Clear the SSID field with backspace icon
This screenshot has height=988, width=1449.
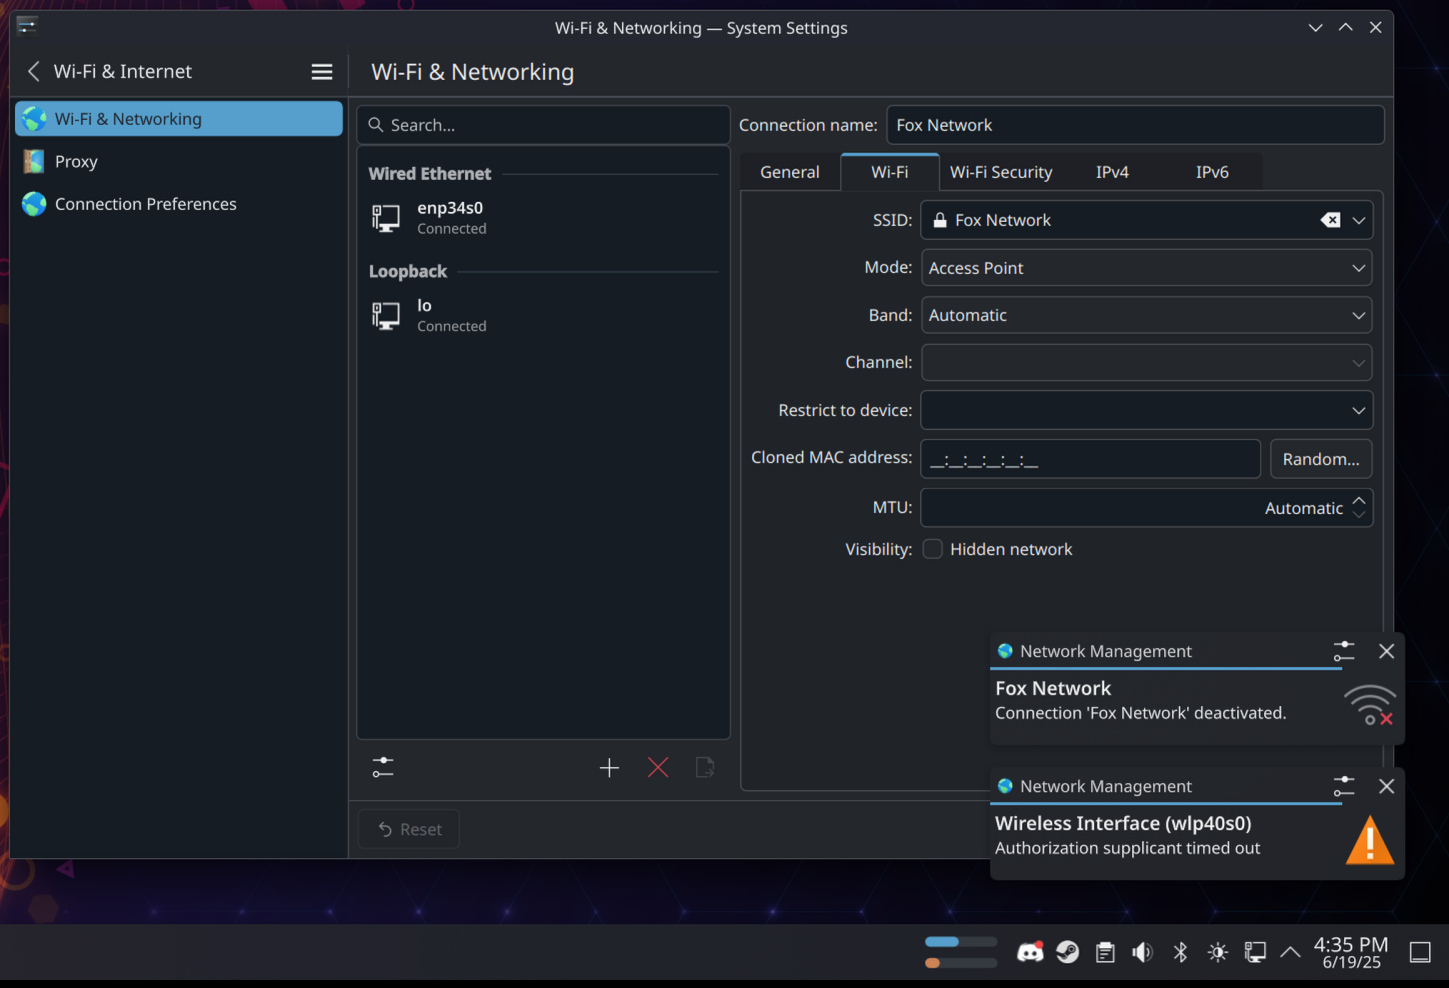click(1330, 220)
